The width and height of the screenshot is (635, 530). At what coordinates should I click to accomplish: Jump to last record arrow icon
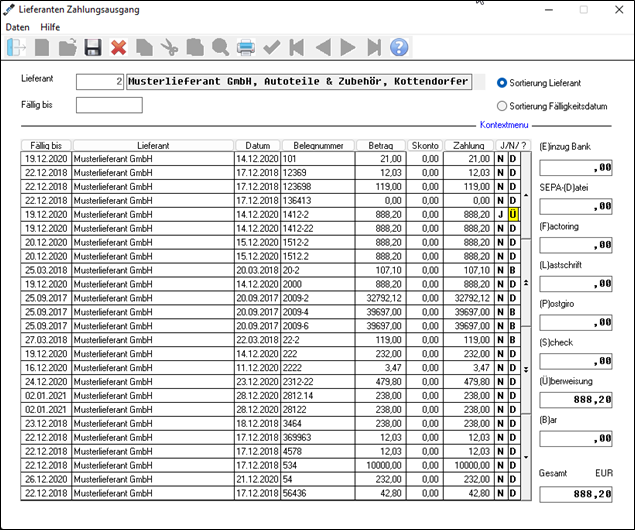[x=374, y=47]
